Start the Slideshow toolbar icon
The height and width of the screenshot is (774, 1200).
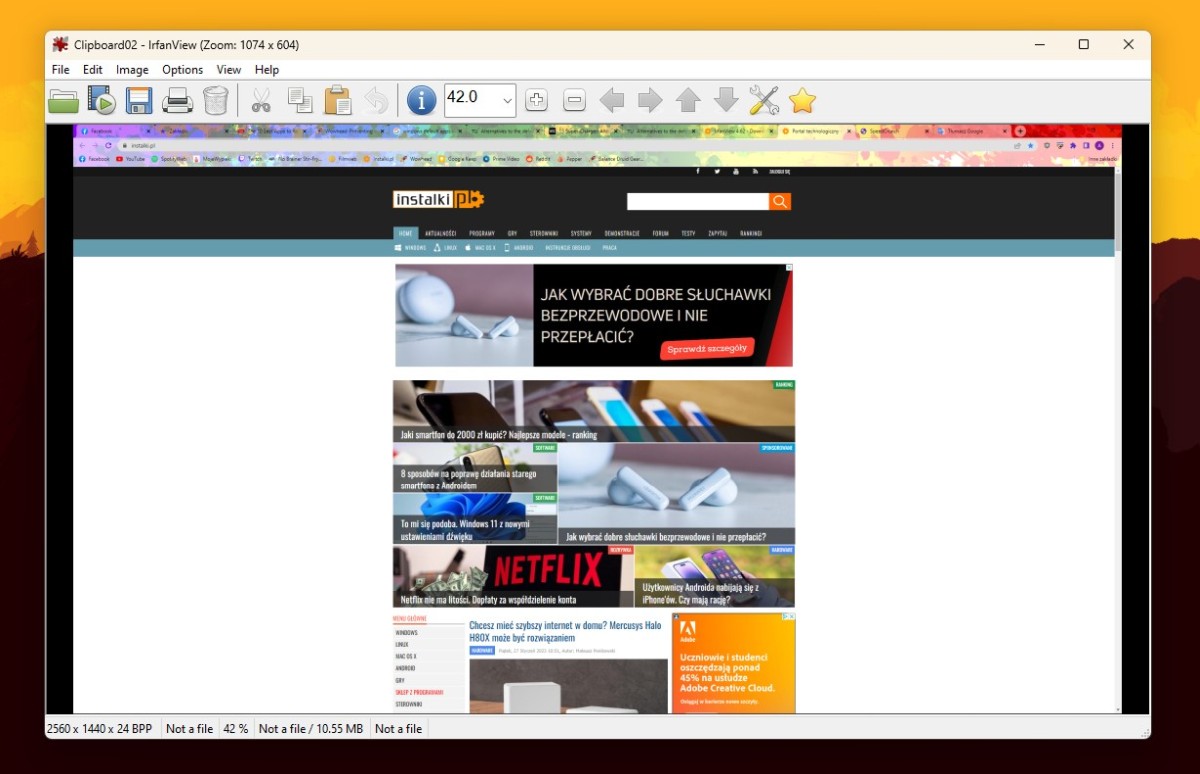pos(101,100)
